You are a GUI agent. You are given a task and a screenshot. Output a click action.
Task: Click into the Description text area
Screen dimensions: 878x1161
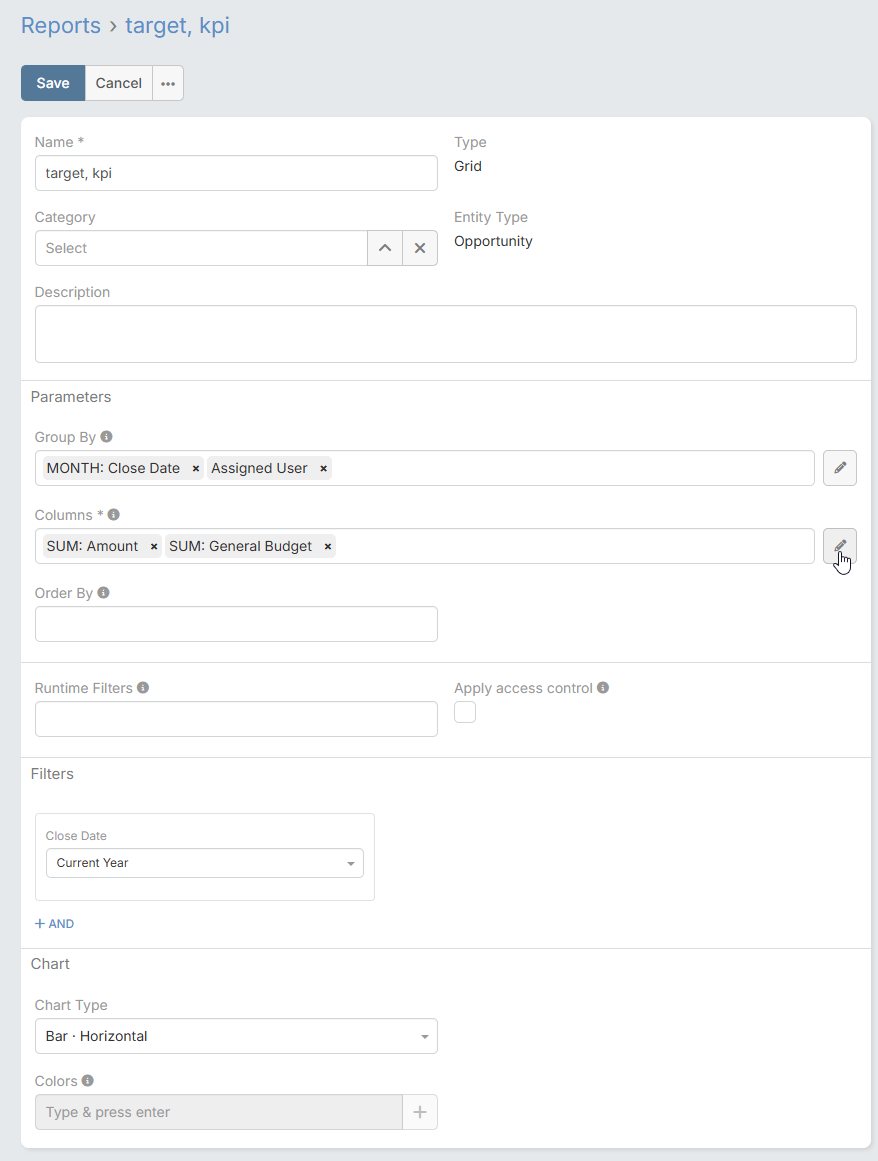(x=445, y=334)
